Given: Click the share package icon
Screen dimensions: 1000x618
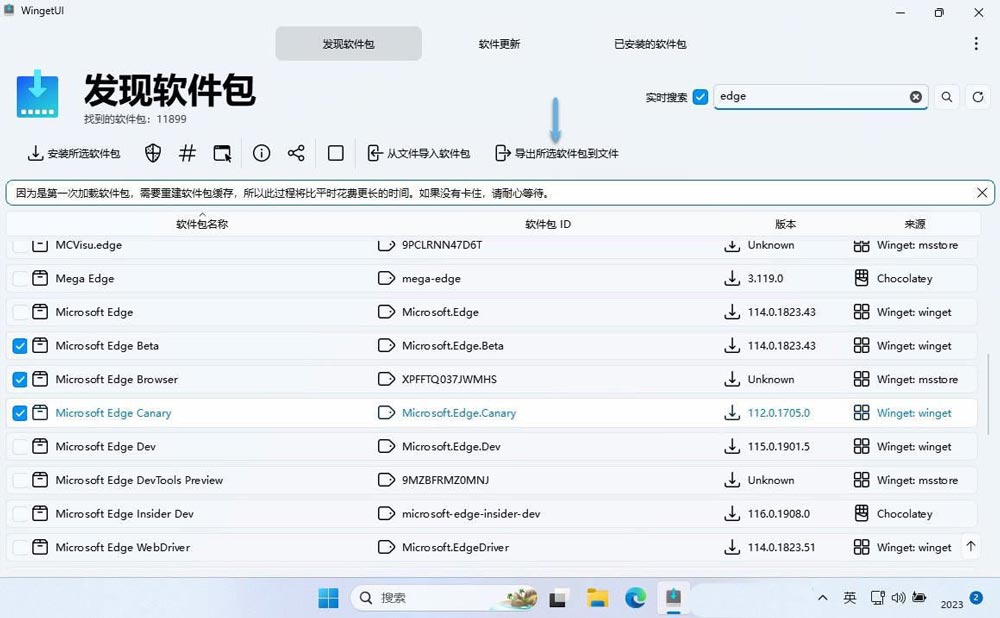Looking at the screenshot, I should 296,153.
